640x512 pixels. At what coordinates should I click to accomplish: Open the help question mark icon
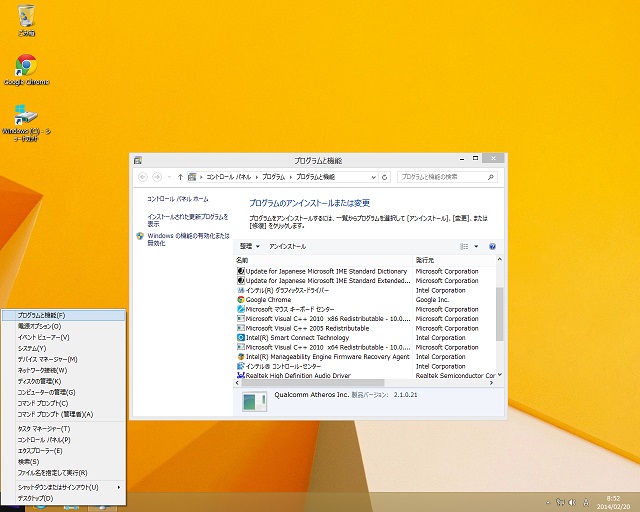[493, 246]
